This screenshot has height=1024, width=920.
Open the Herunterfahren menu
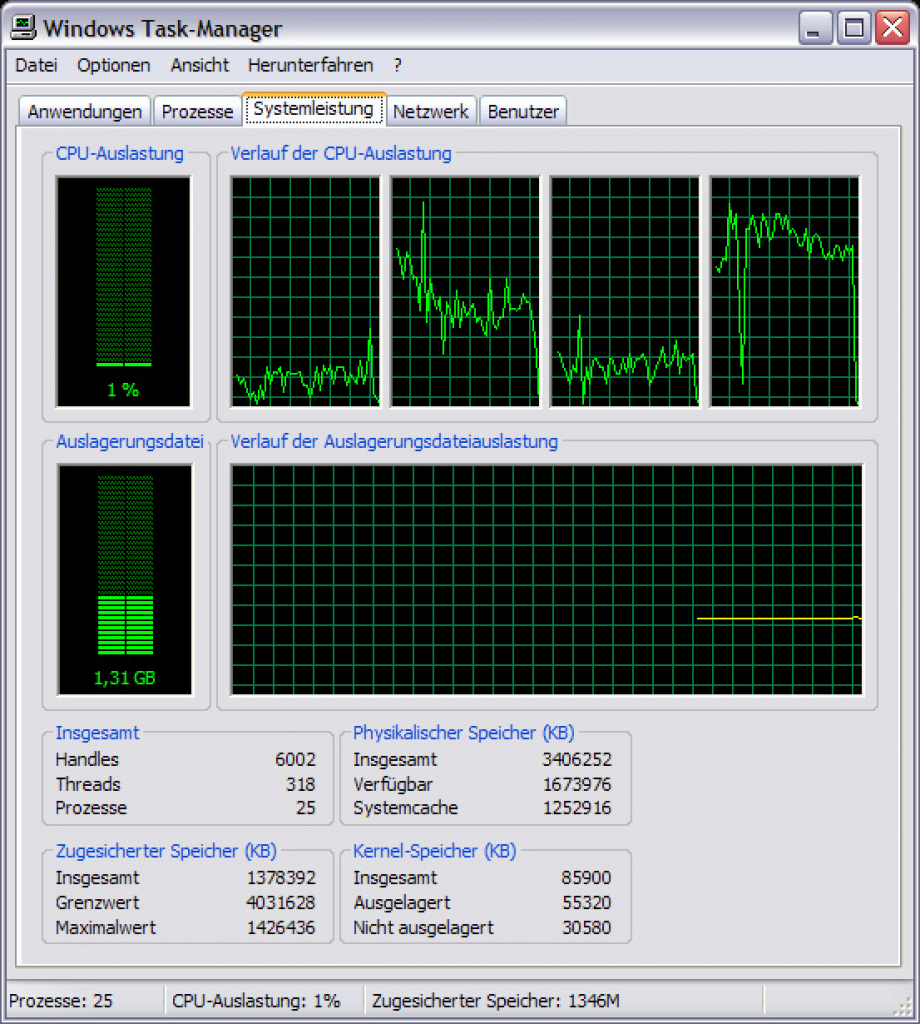[310, 65]
